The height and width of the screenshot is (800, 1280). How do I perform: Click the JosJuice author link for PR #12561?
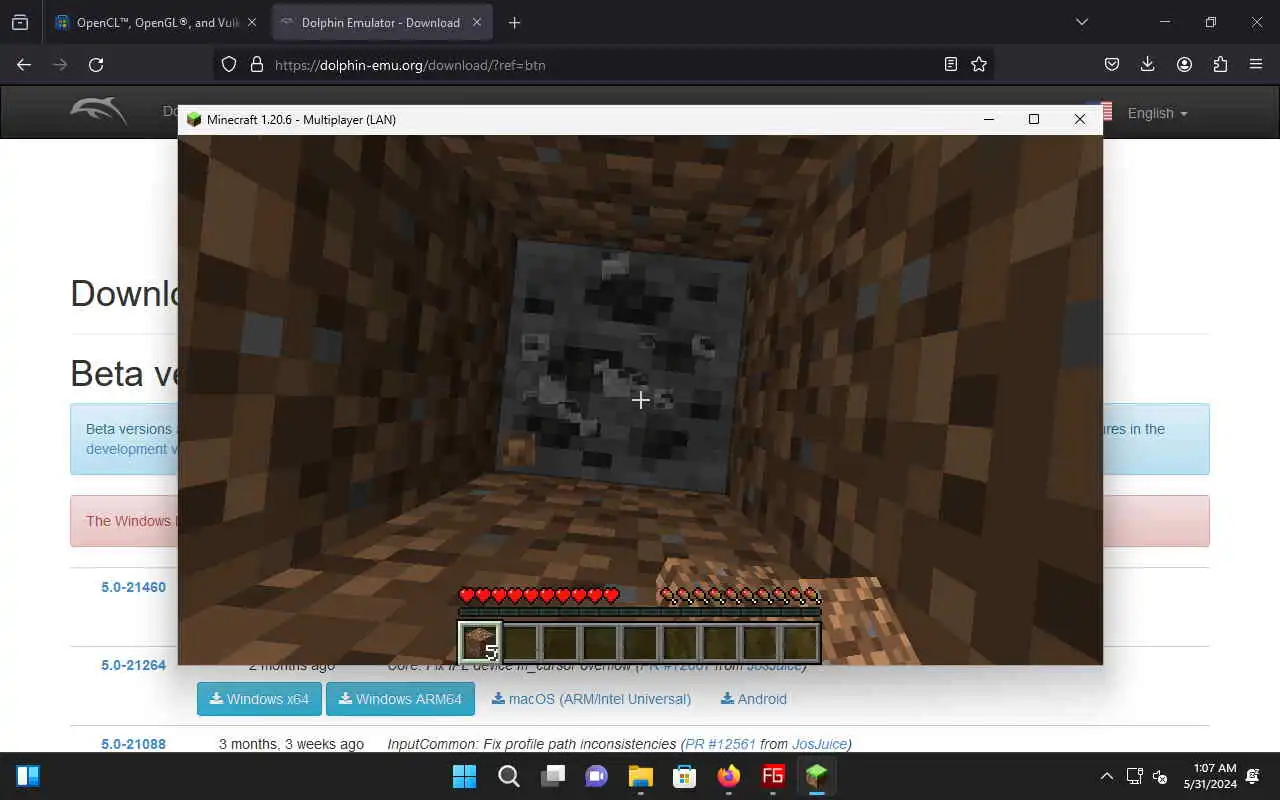(819, 744)
